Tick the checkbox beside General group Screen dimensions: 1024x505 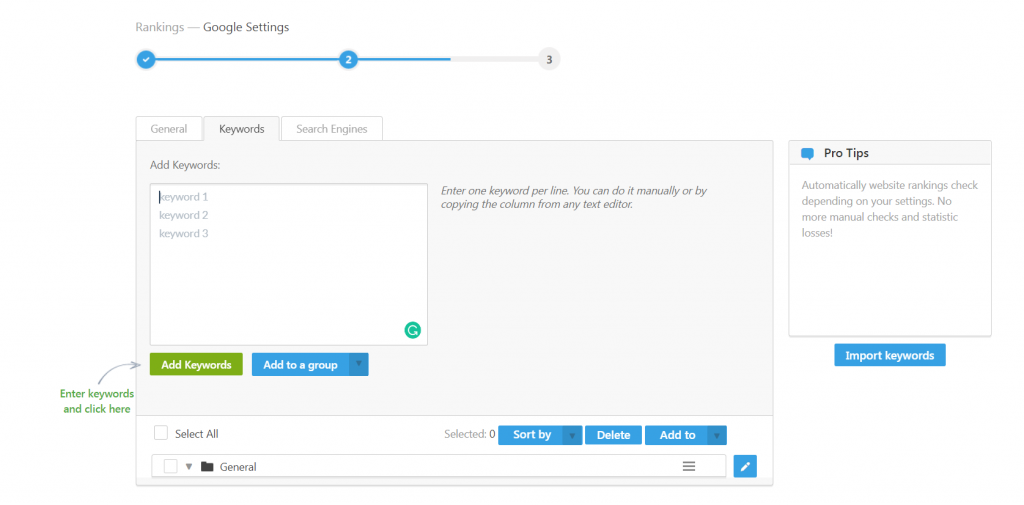(170, 466)
